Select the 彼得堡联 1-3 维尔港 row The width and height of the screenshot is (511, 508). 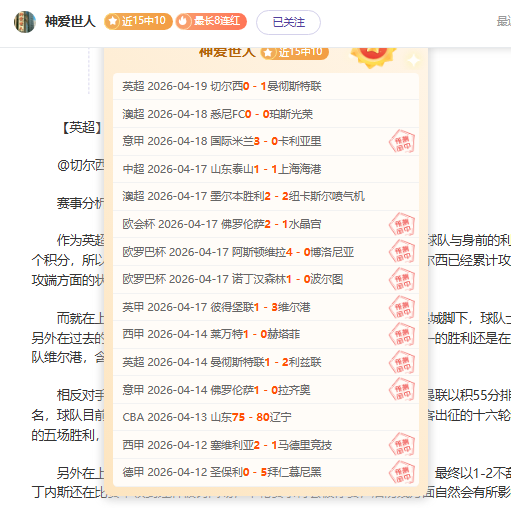pyautogui.click(x=266, y=307)
